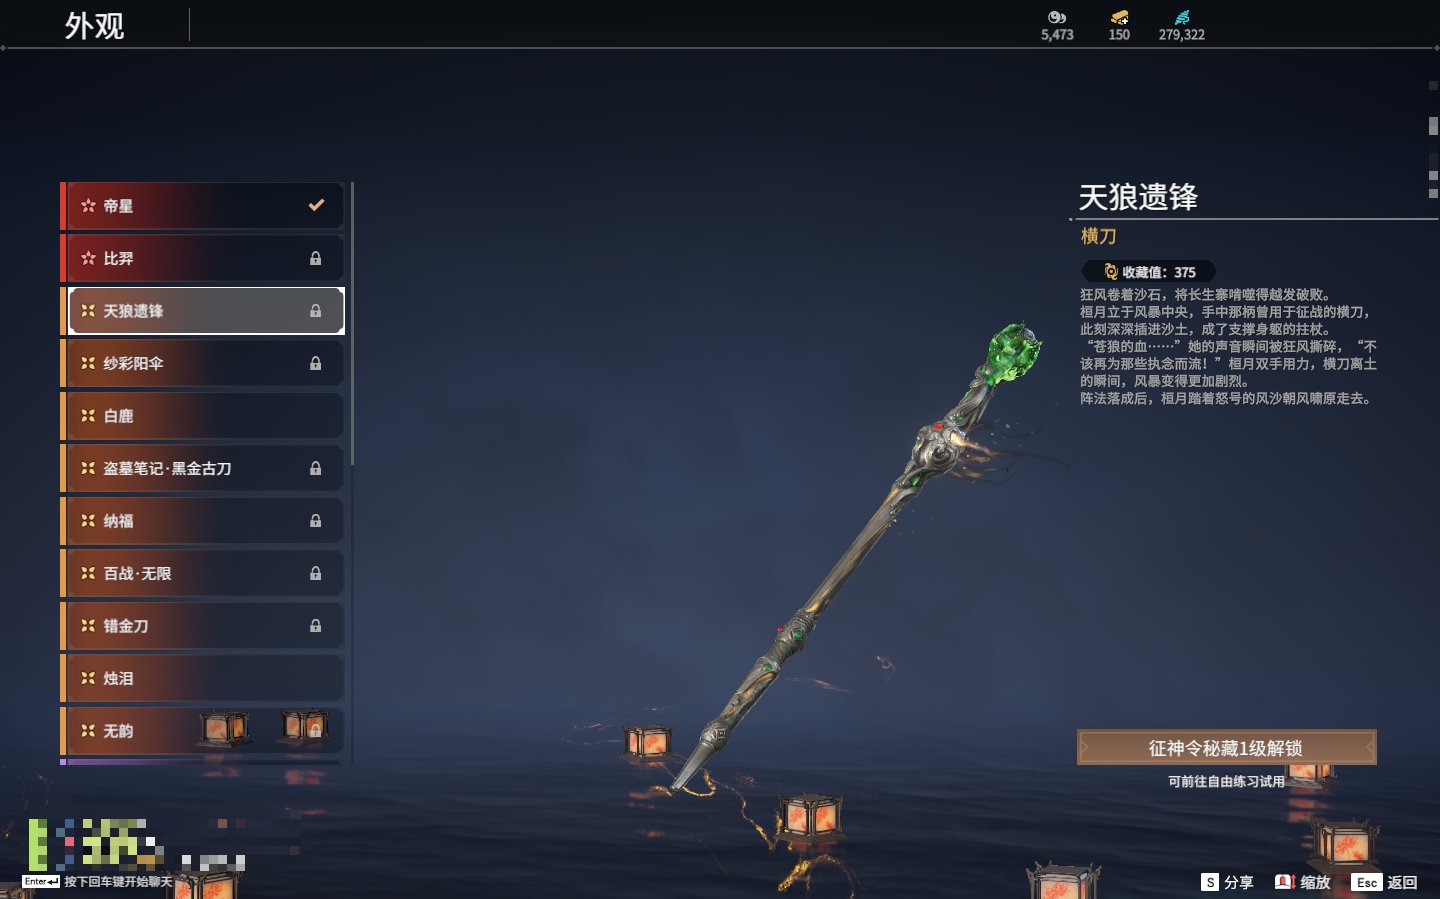1440x899 pixels.
Task: Click the silver coin currency icon
Action: pos(1057,17)
